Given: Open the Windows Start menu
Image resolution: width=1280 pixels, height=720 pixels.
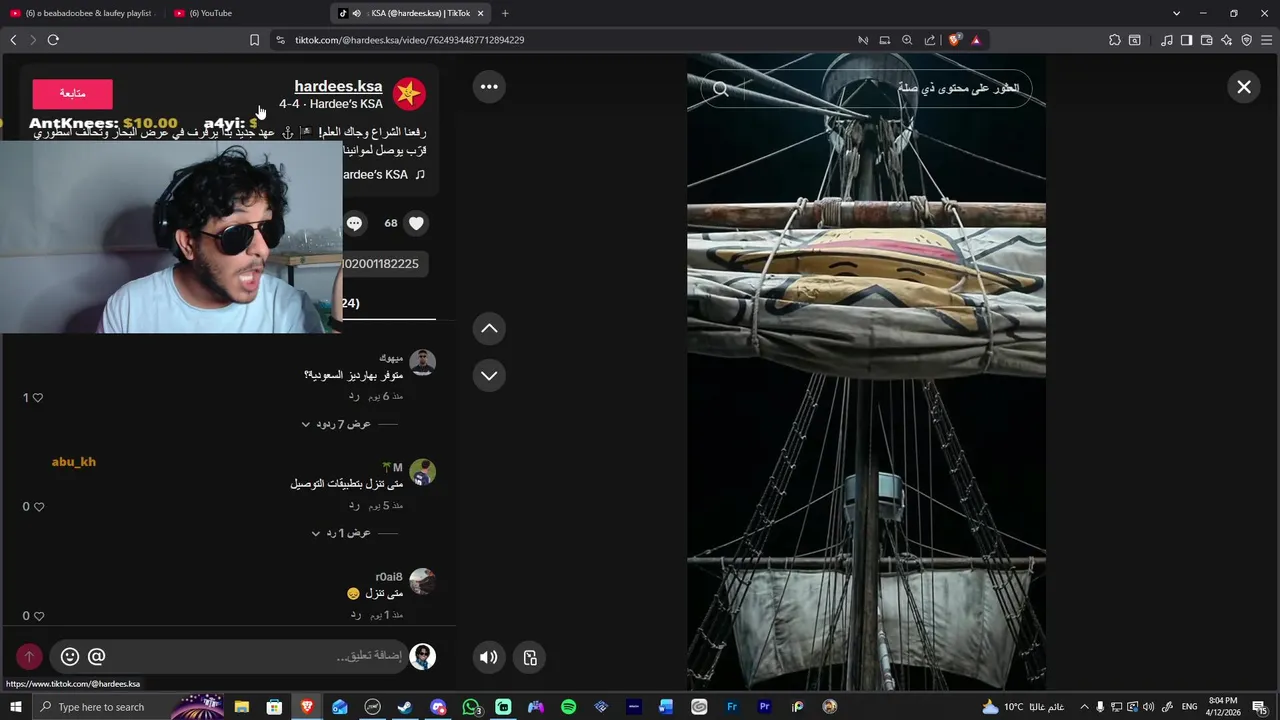Looking at the screenshot, I should 15,707.
